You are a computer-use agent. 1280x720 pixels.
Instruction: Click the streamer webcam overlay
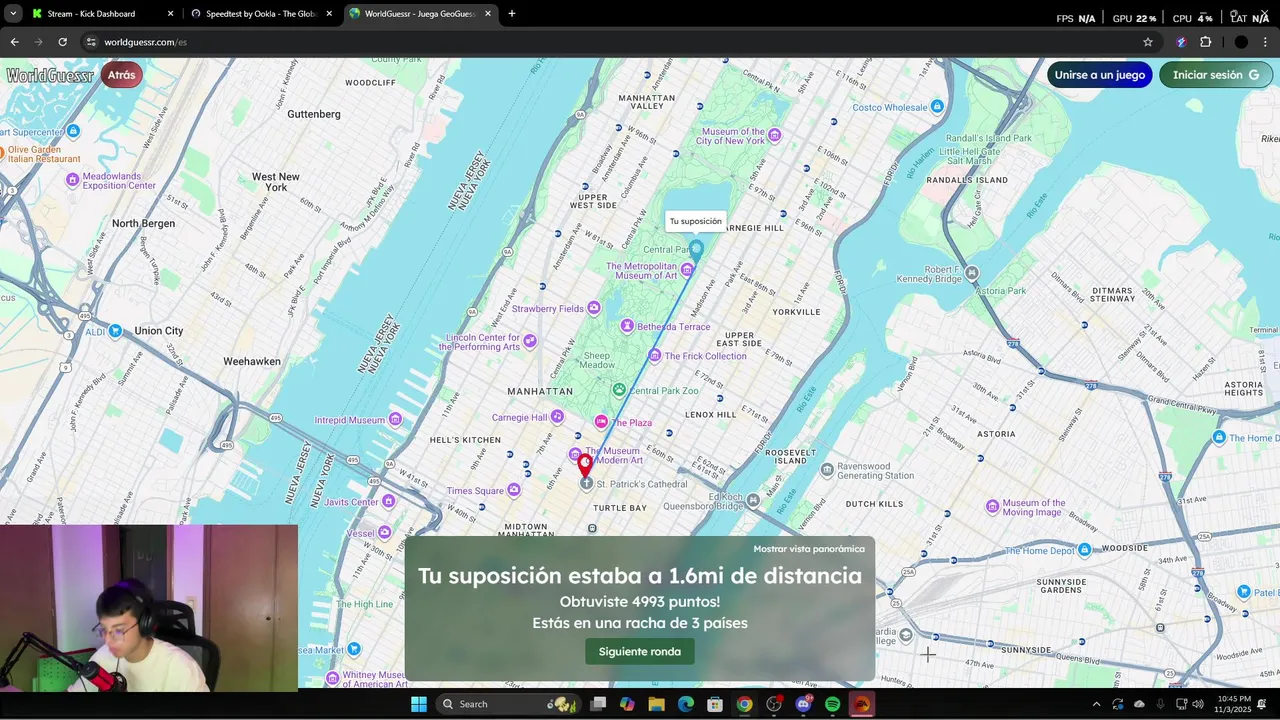click(149, 608)
